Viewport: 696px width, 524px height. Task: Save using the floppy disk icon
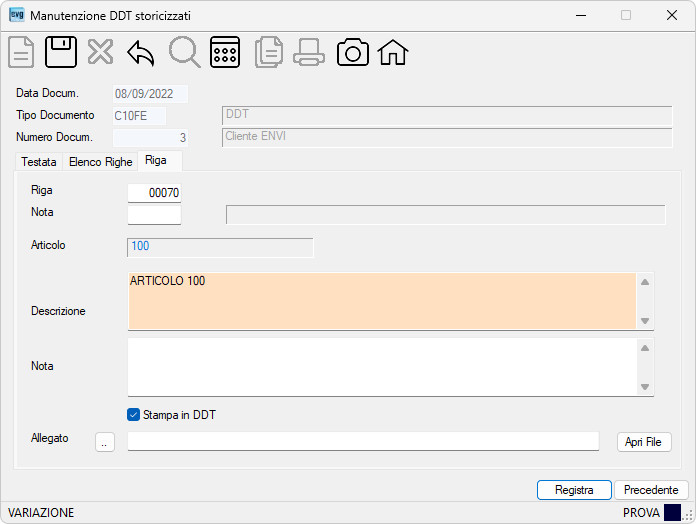click(61, 52)
